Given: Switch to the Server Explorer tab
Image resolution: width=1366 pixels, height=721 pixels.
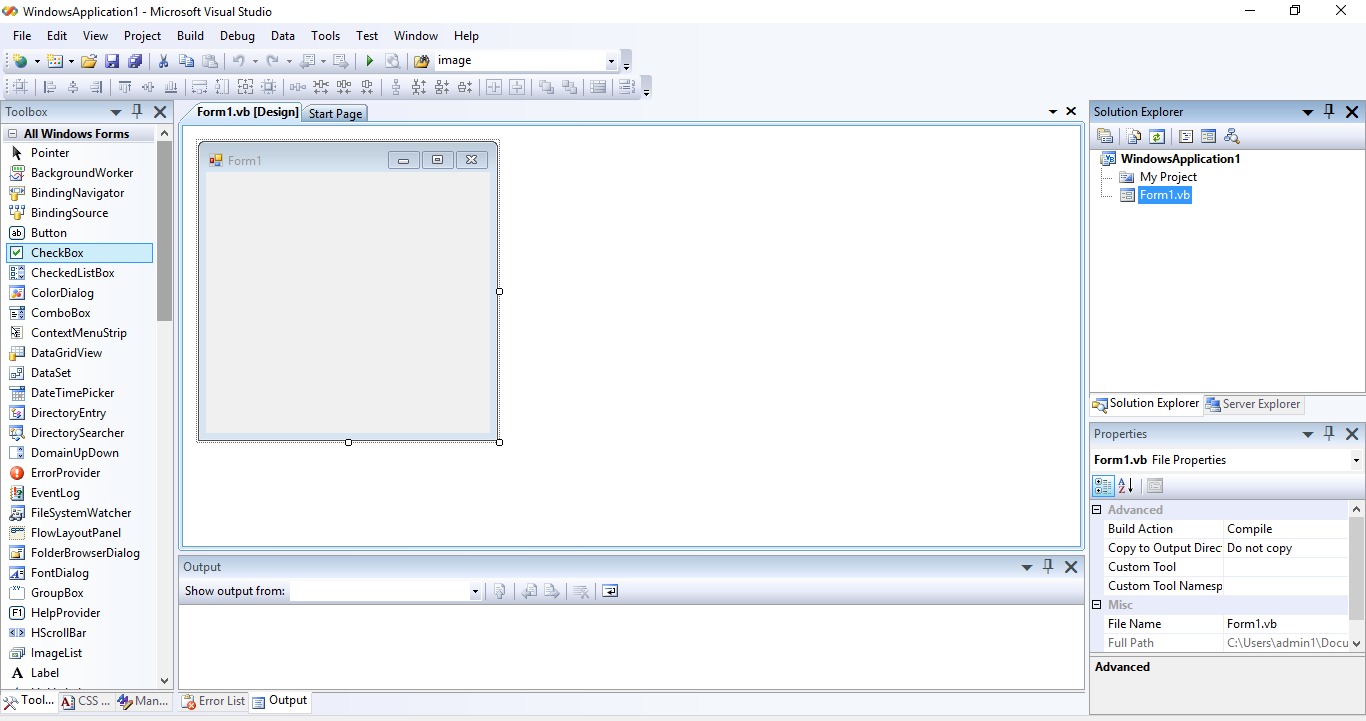Looking at the screenshot, I should coord(1253,404).
